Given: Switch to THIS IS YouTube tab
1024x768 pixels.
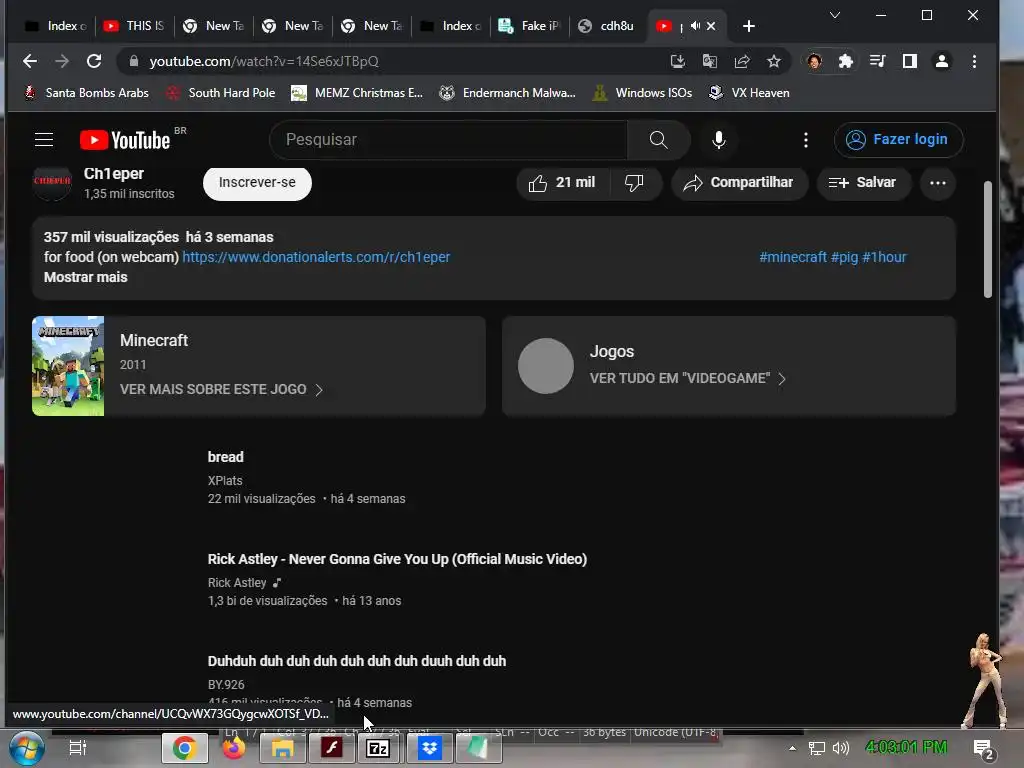Looking at the screenshot, I should pos(136,26).
